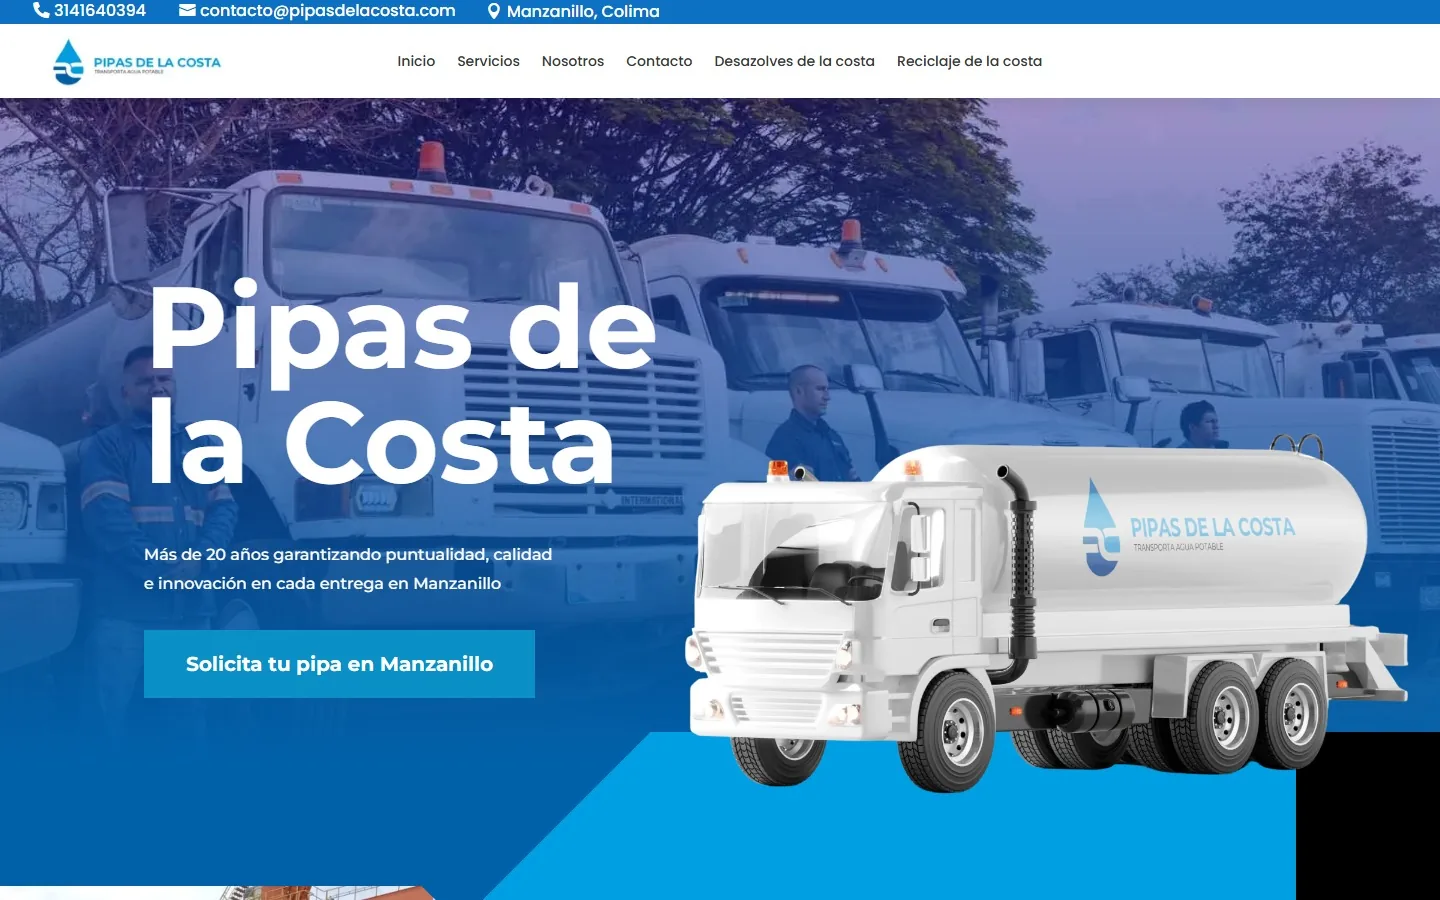Select the Pipas de la Costa headline
The image size is (1440, 900).
pyautogui.click(x=402, y=384)
